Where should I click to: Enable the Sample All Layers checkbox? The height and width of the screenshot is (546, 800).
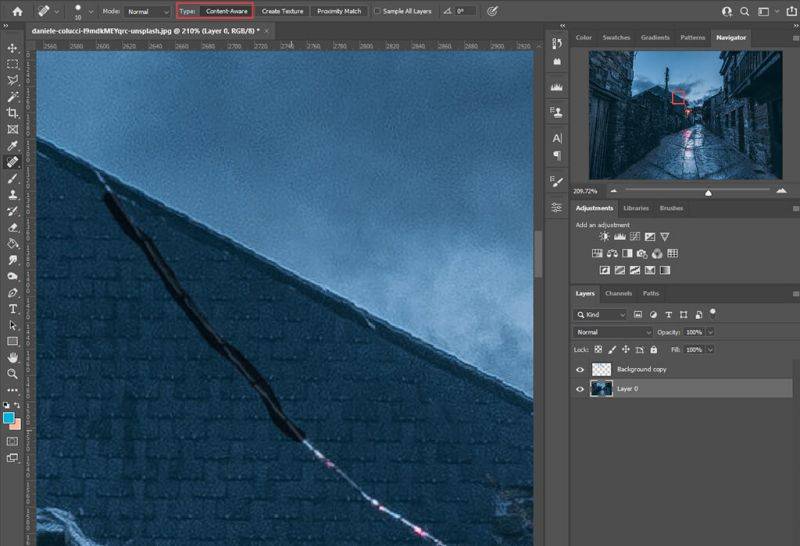(x=377, y=11)
